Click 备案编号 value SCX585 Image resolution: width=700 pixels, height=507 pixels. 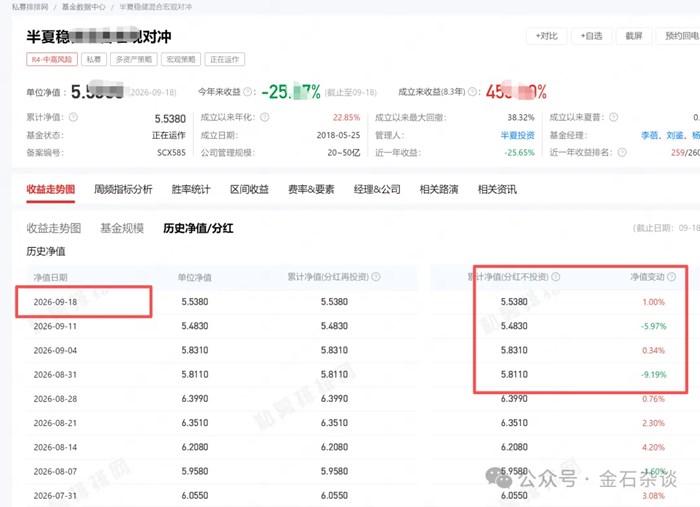(171, 153)
